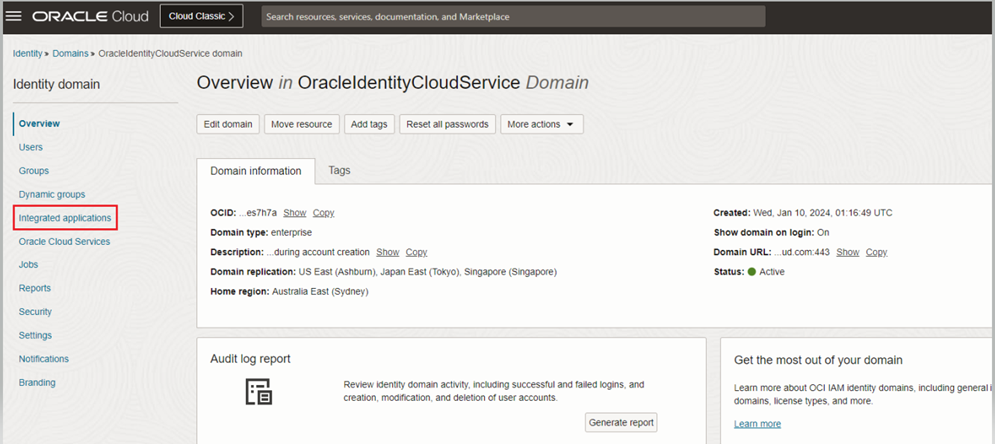Show the full Description
The height and width of the screenshot is (444, 995).
click(x=388, y=252)
